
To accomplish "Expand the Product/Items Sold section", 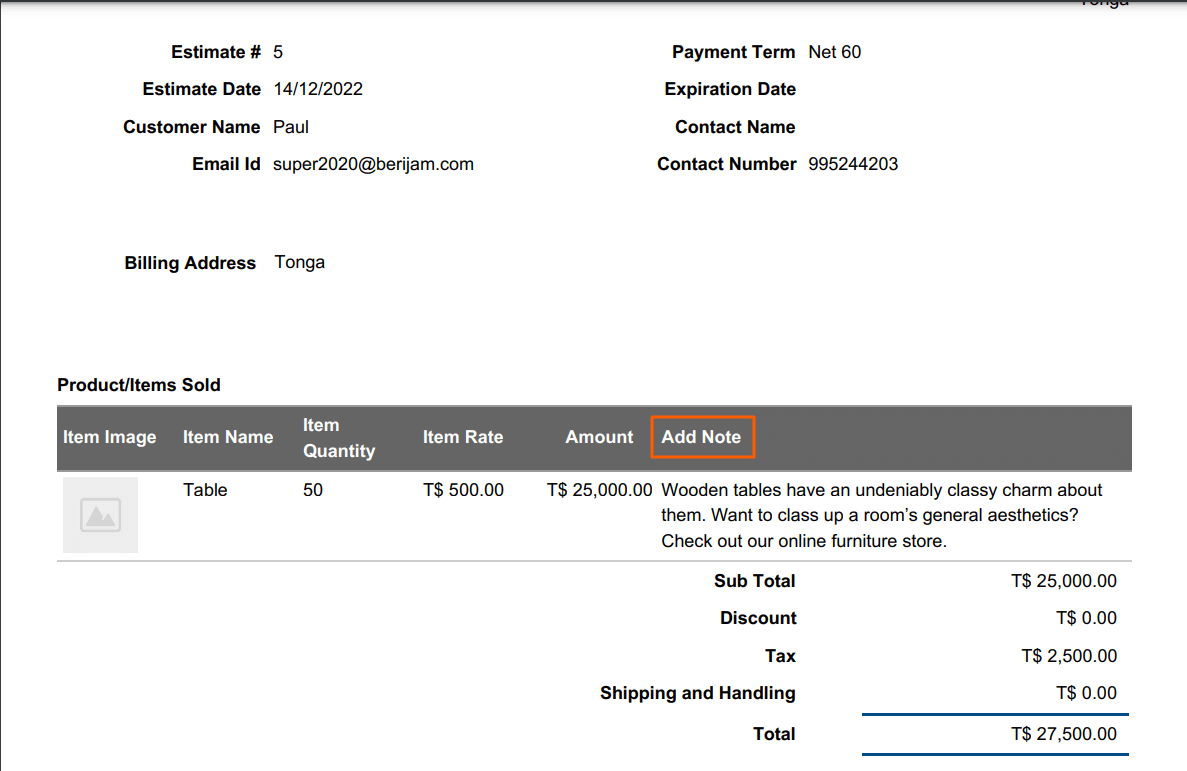I will point(139,384).
